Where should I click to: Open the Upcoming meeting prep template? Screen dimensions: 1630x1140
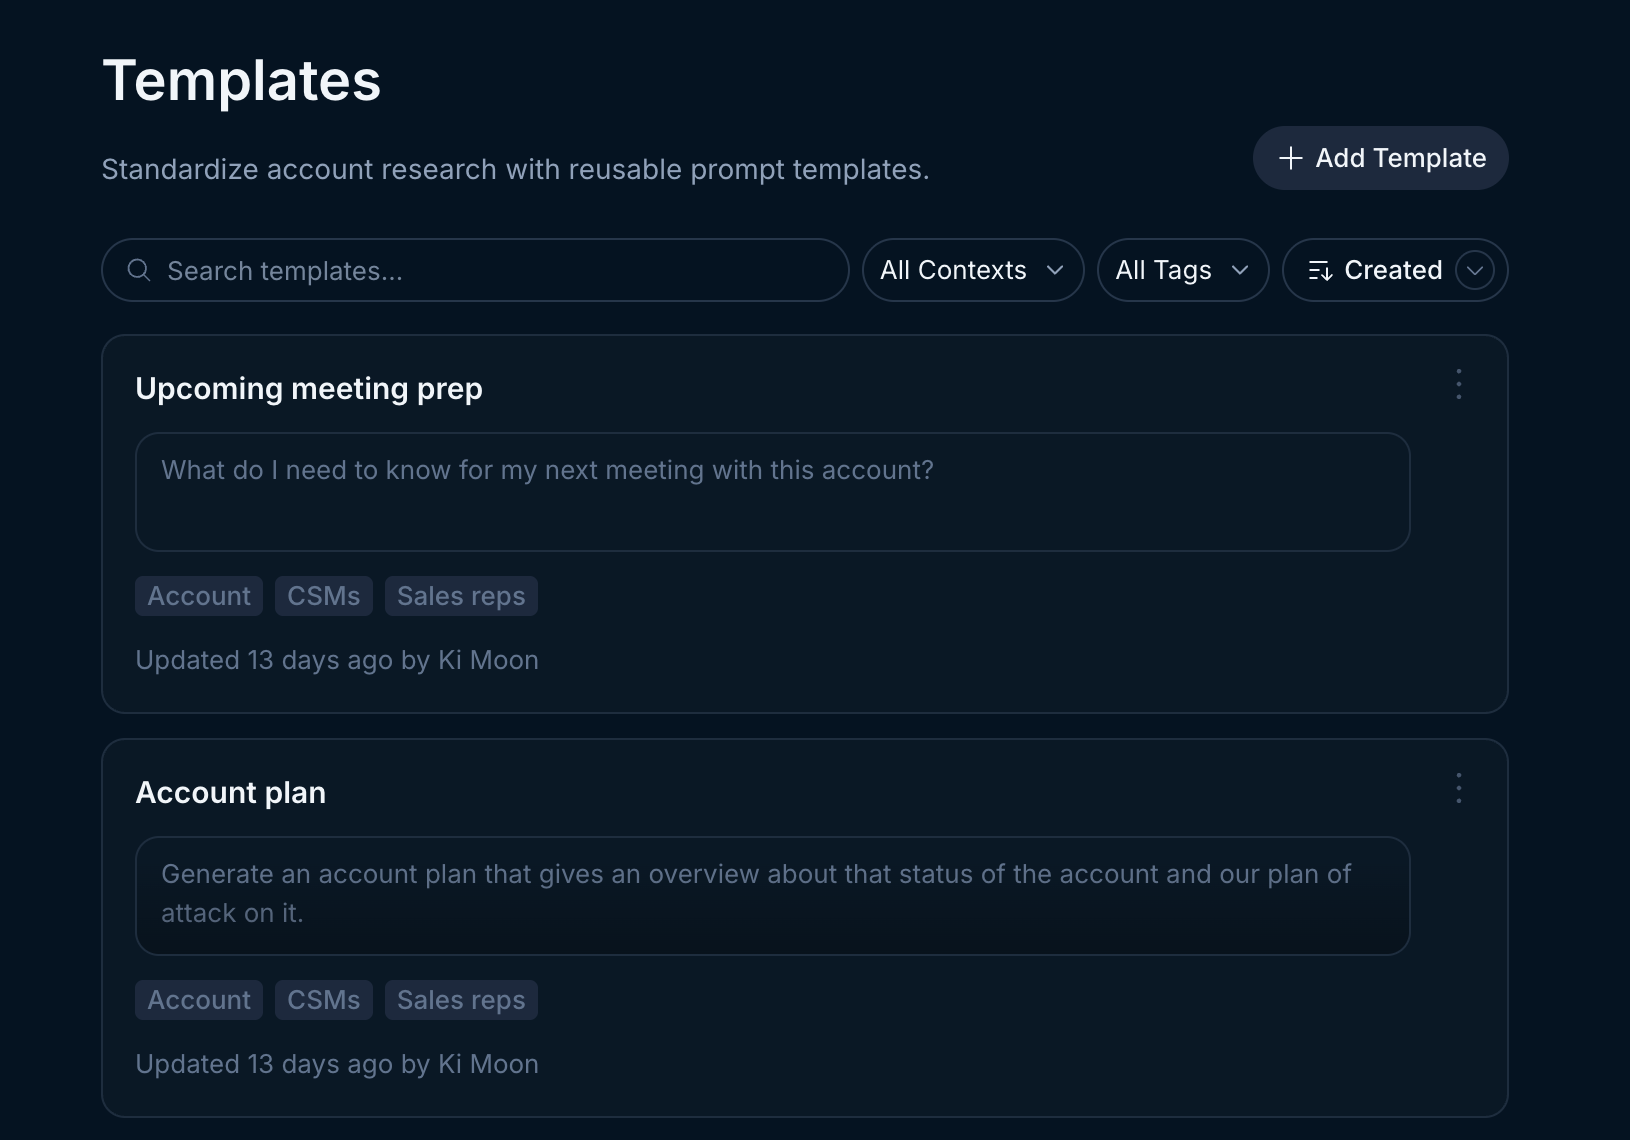(x=309, y=389)
